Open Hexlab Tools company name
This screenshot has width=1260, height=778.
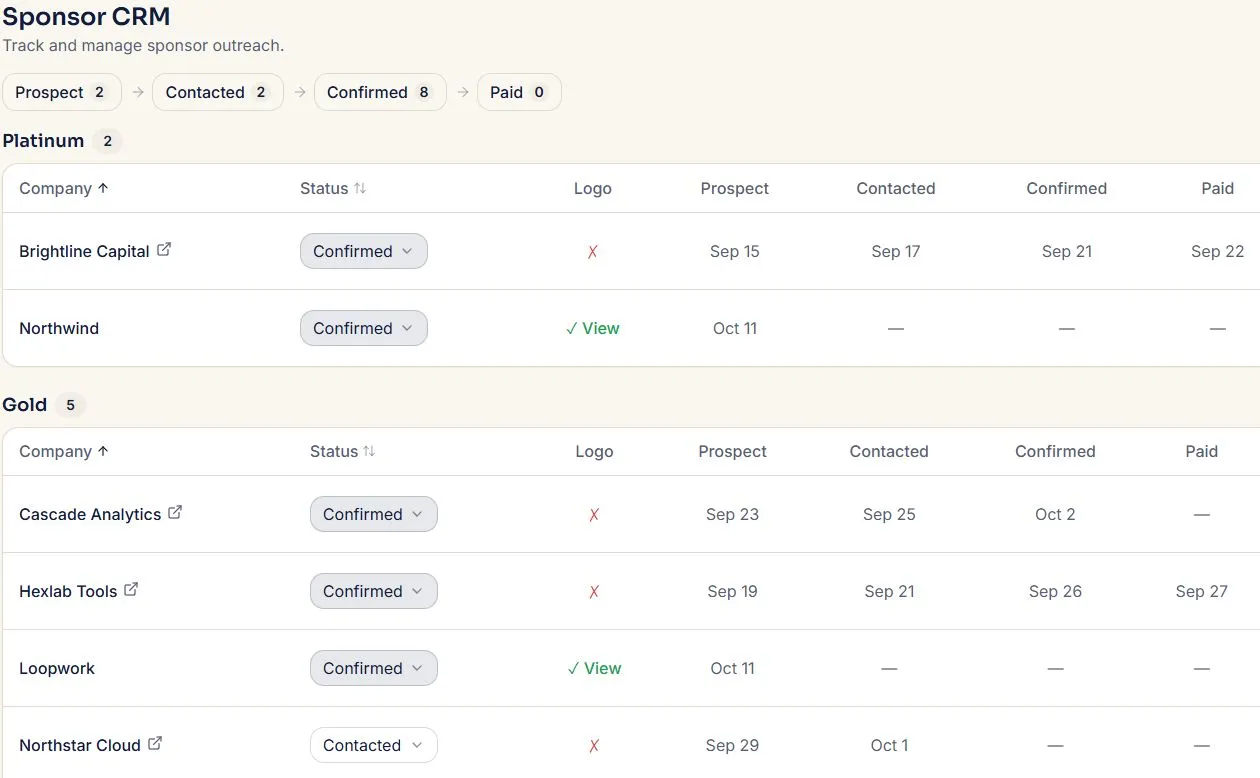tap(68, 591)
